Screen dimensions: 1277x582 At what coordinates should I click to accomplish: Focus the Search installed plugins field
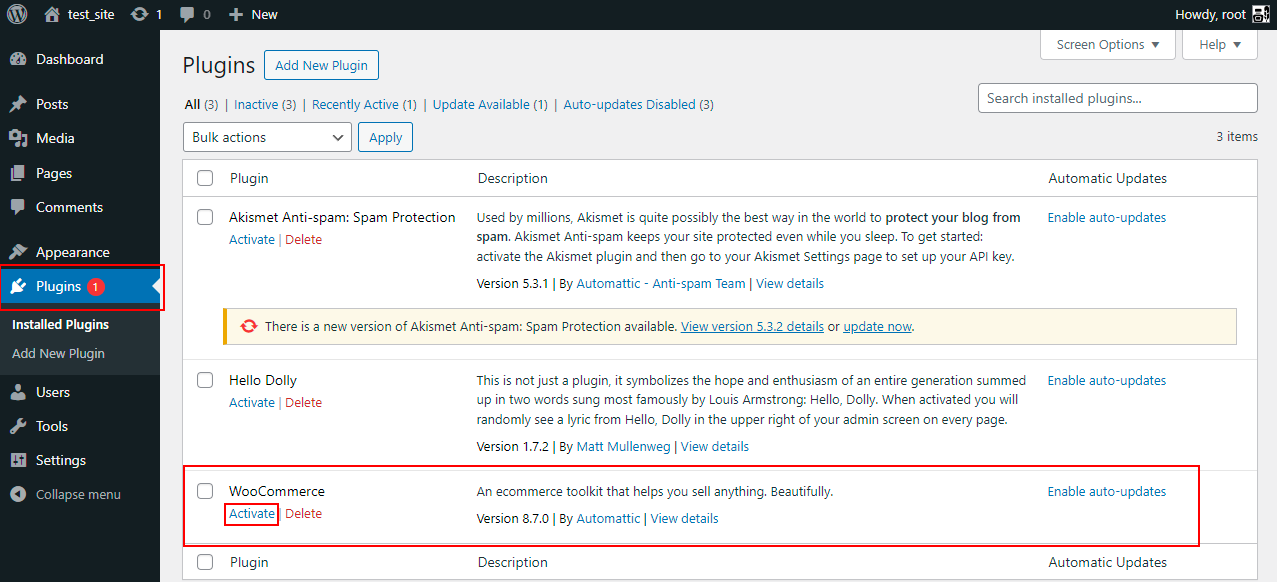tap(1117, 98)
